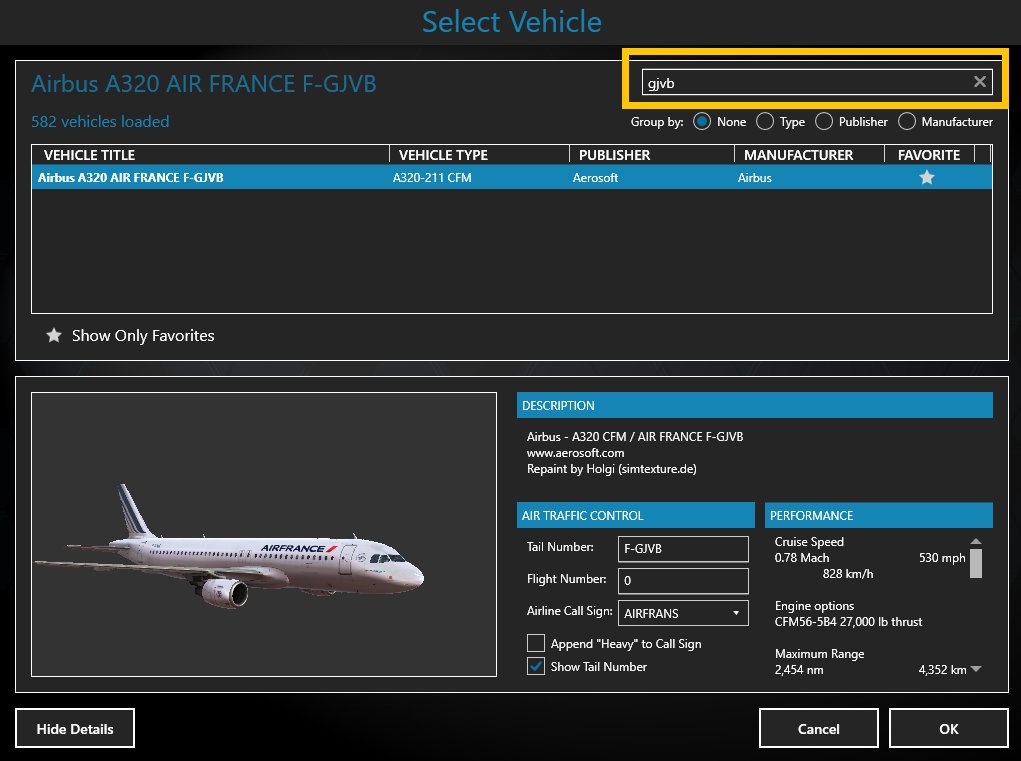Click the Airbus manufacturer cell

[755, 177]
